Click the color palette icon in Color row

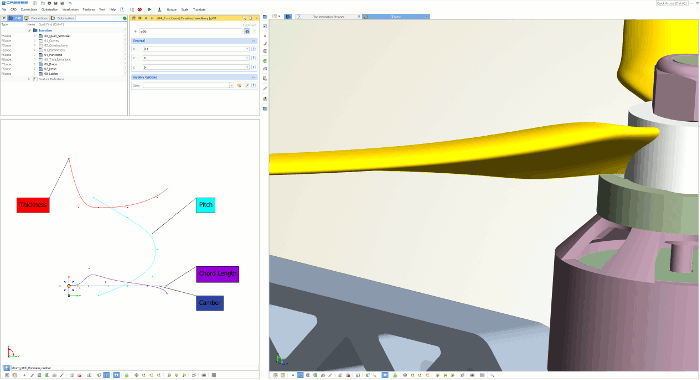(239, 85)
